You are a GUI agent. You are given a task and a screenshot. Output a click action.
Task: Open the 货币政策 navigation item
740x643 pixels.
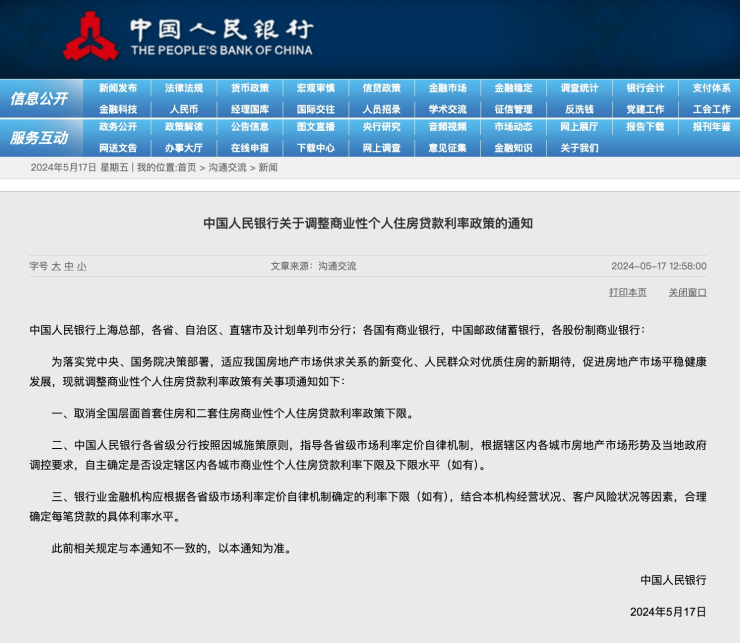(x=250, y=88)
